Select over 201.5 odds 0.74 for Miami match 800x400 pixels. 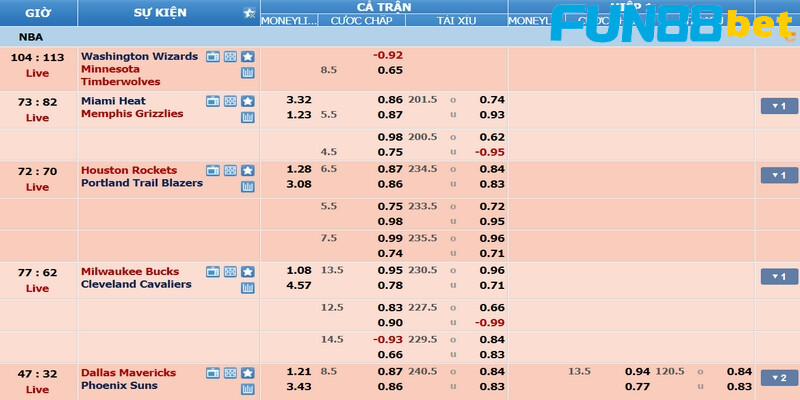[492, 99]
